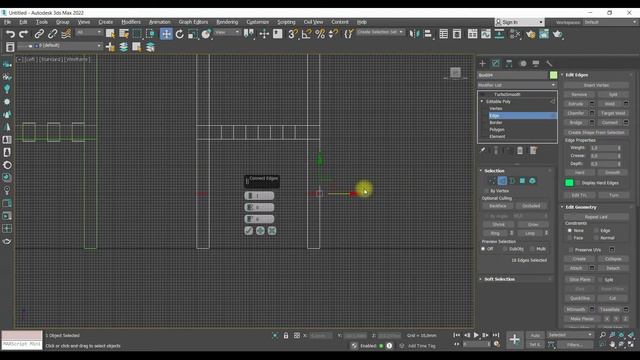The height and width of the screenshot is (360, 640).
Task: Click Zoom magnifier in viewport navigation
Action: 602,335
